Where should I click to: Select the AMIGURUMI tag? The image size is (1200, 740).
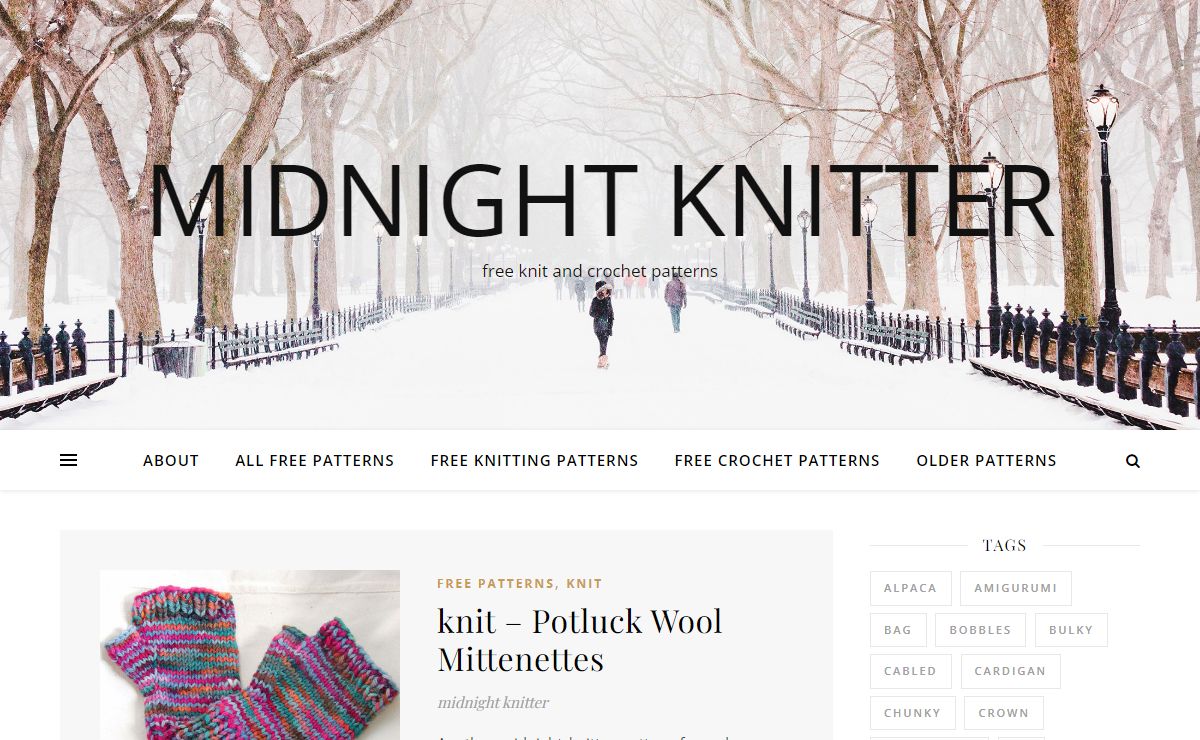(1016, 588)
